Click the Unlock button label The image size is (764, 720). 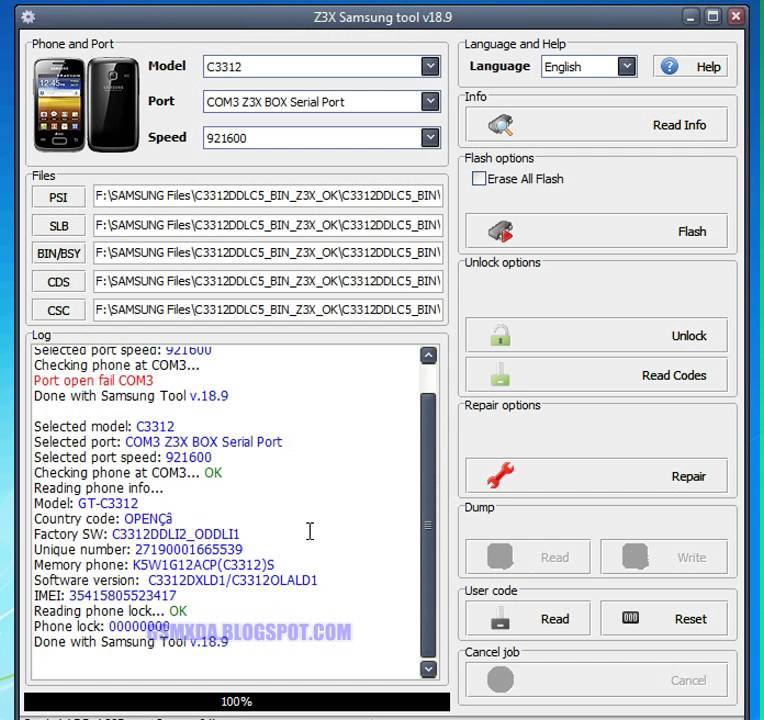point(689,336)
